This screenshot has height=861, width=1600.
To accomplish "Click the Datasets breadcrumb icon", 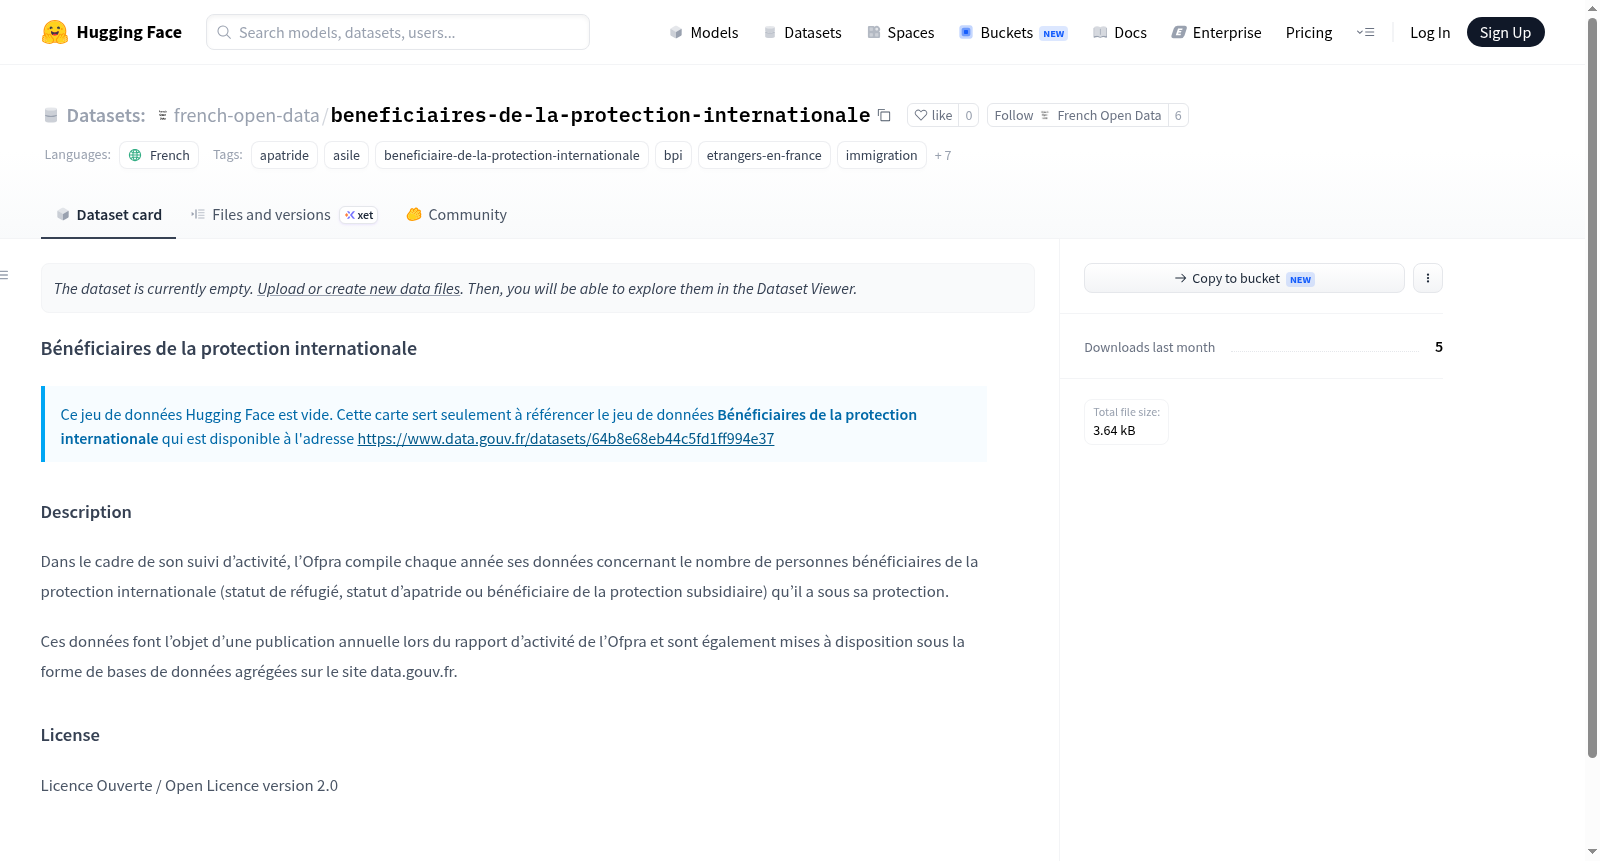I will [x=51, y=116].
